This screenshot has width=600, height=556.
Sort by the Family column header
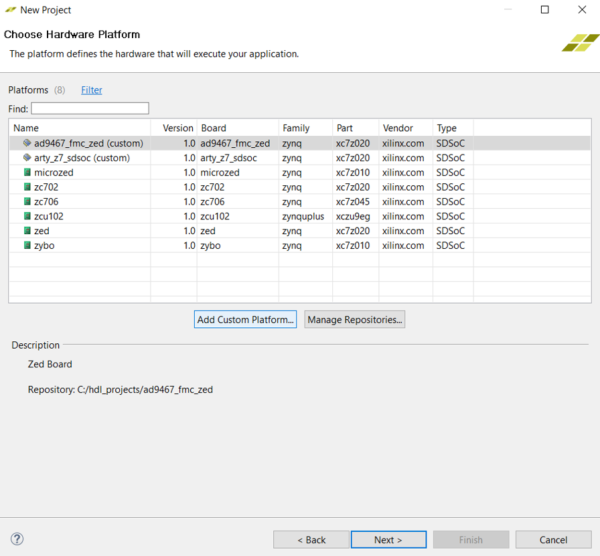pos(306,128)
